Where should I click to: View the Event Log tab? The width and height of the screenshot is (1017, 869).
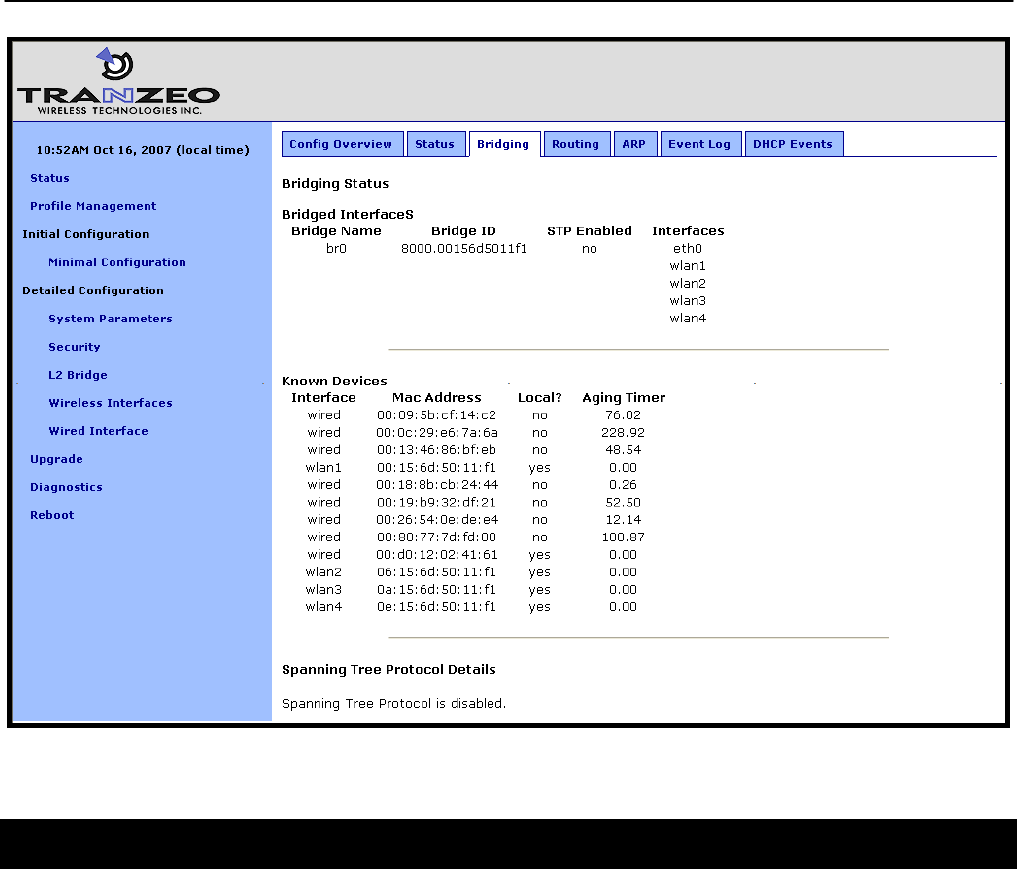[700, 144]
